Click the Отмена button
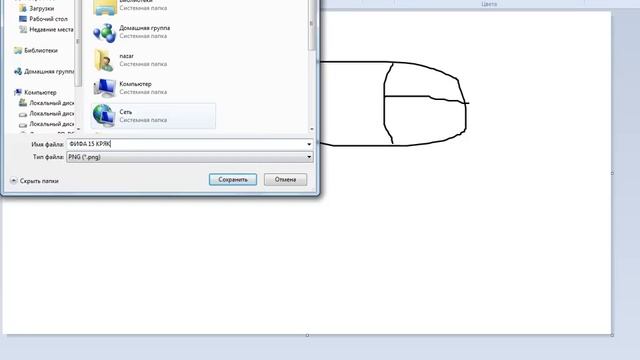This screenshot has height=360, width=640. (285, 180)
